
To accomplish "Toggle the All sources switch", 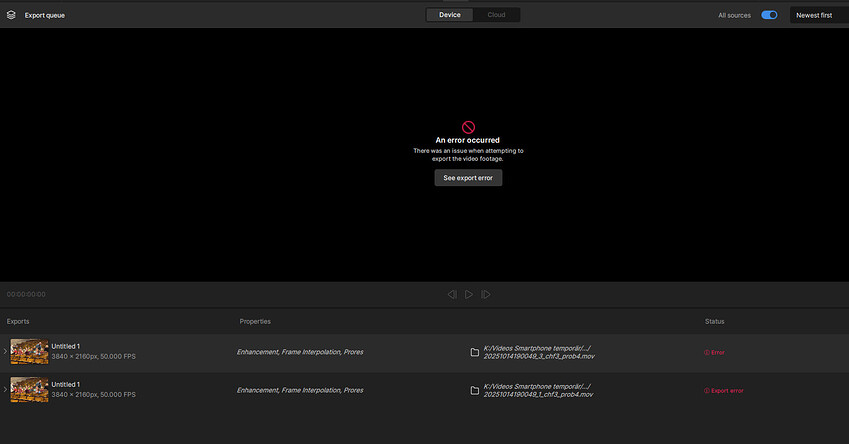I will 769,15.
